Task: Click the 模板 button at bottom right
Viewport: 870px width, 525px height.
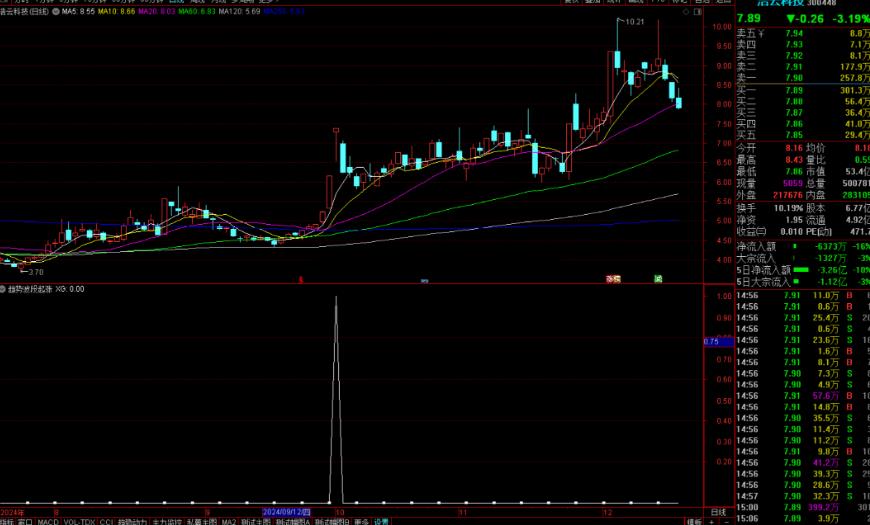Action: tap(694, 522)
